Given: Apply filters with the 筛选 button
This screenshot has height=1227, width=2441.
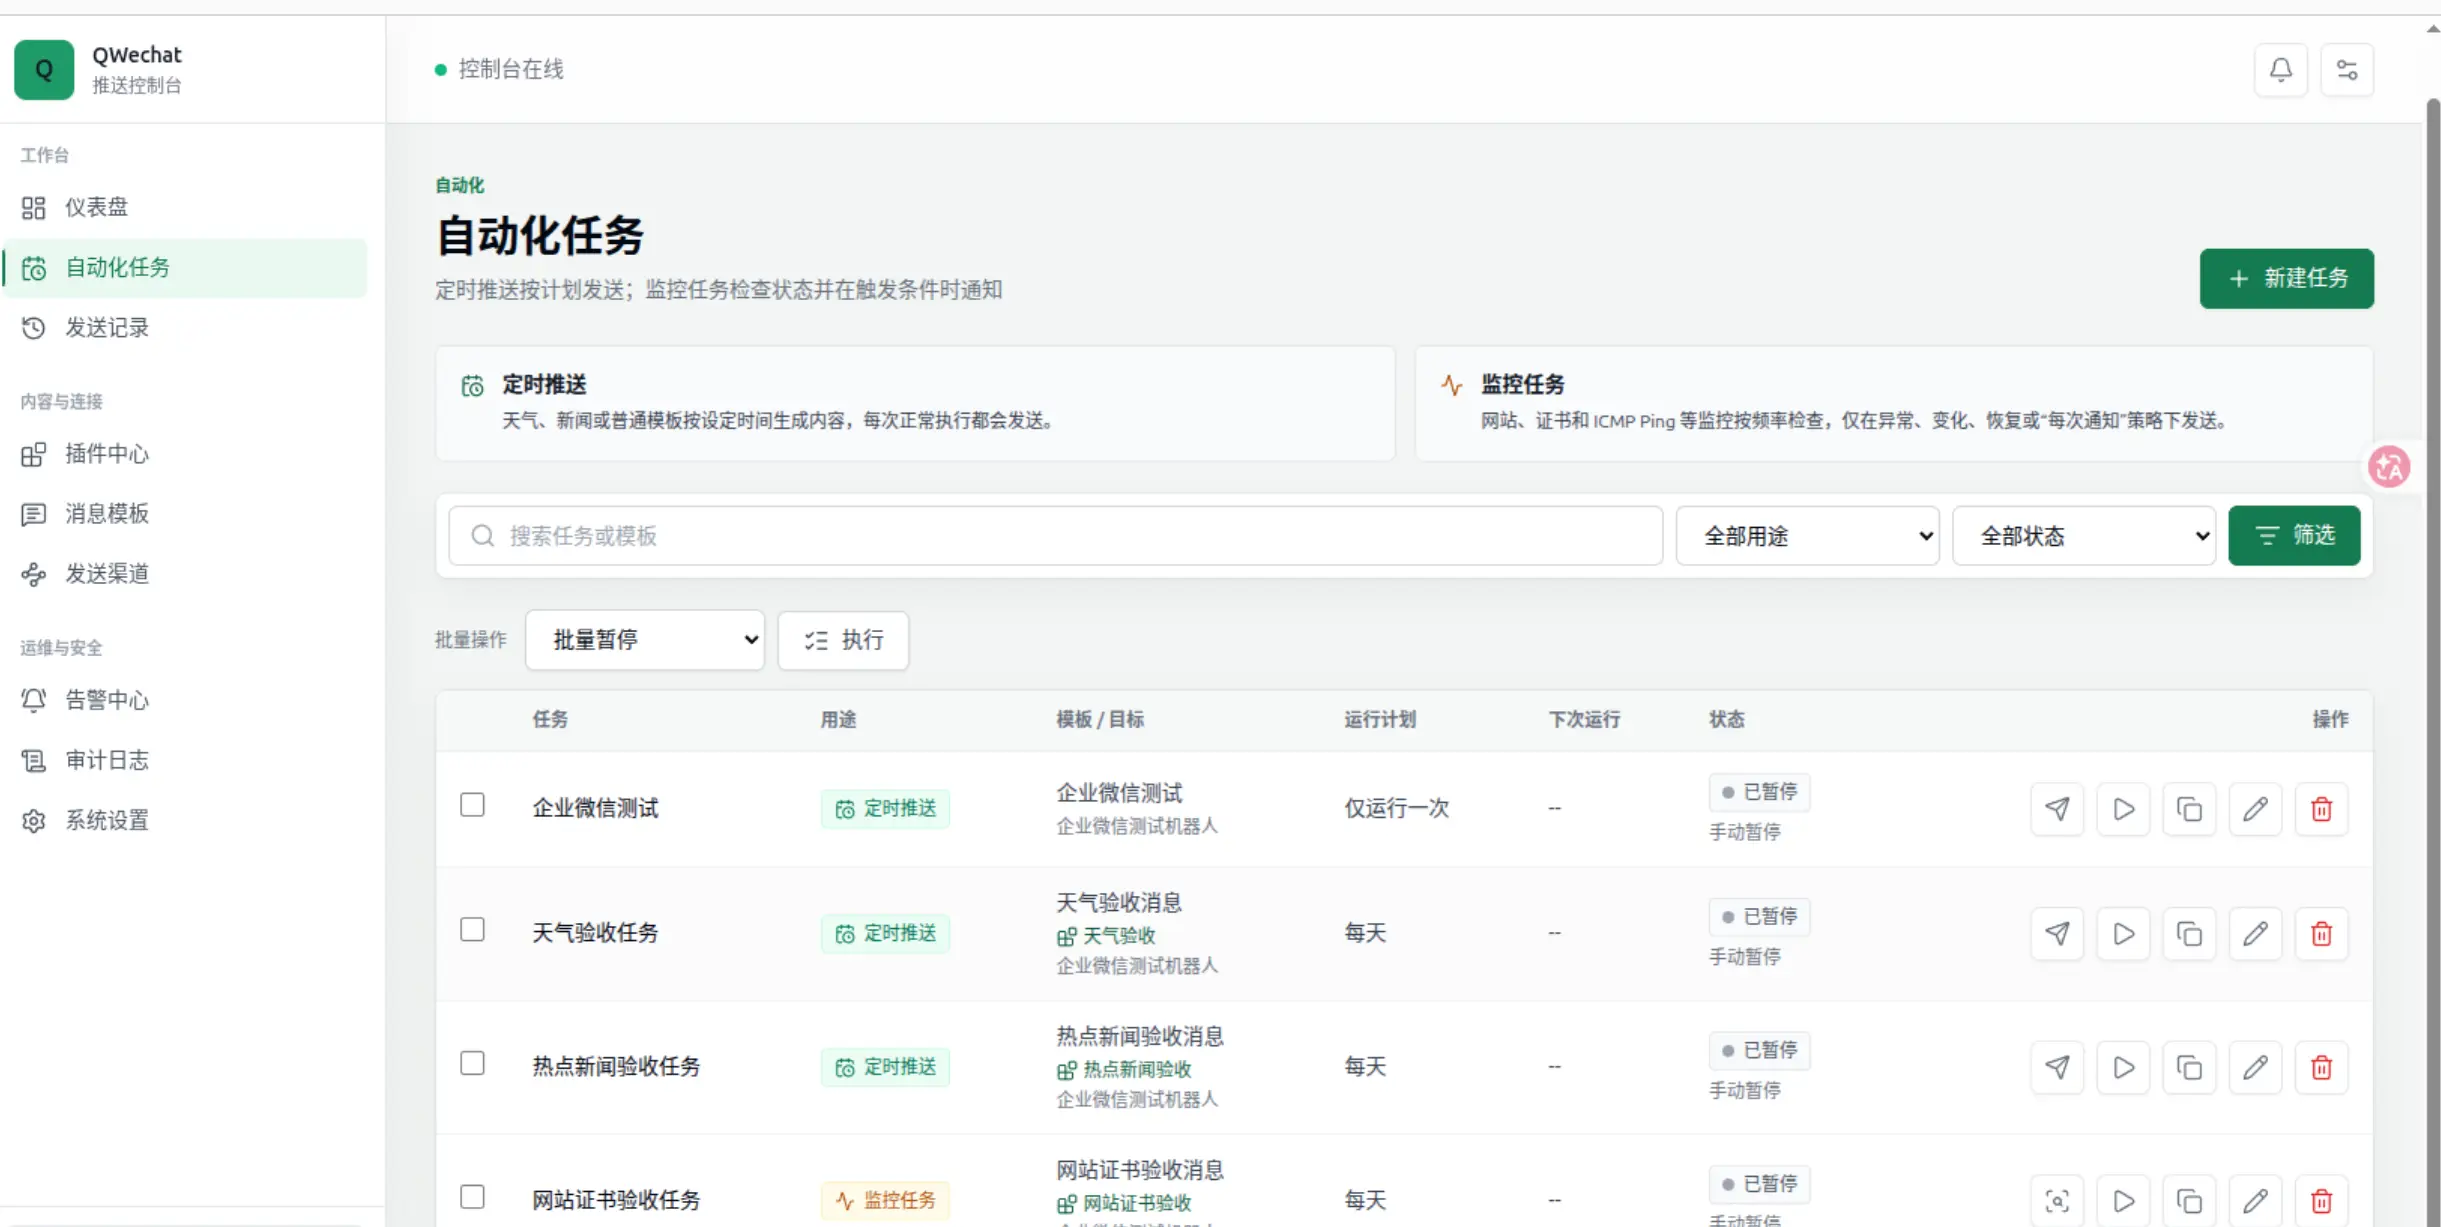Looking at the screenshot, I should (2294, 536).
